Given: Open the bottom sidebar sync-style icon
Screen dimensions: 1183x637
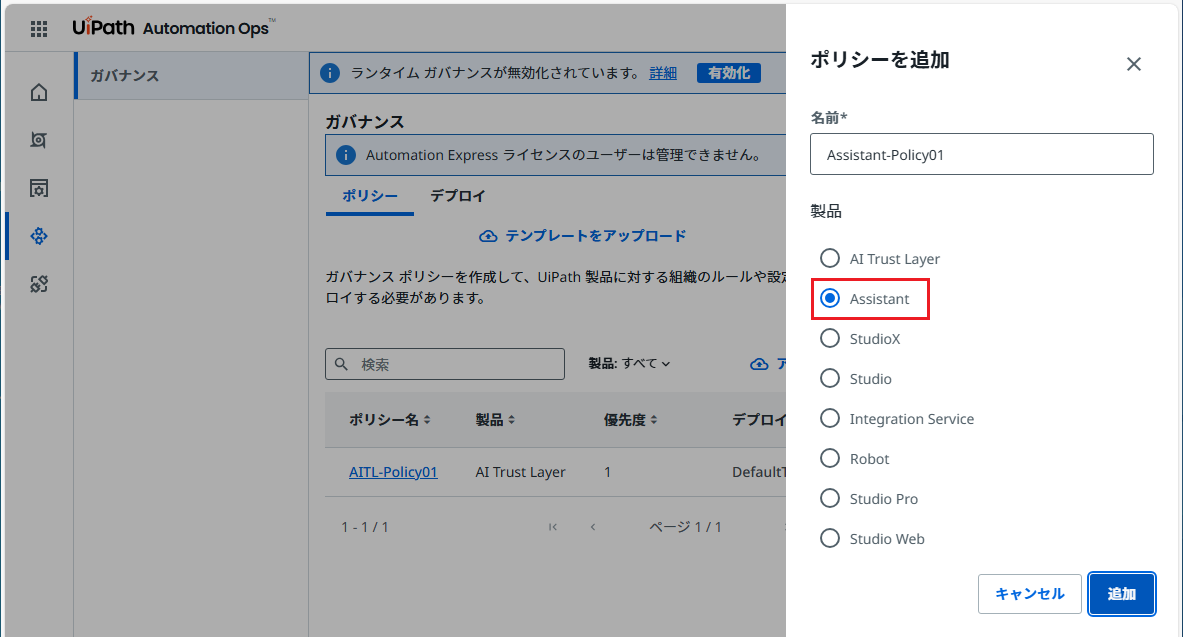Looking at the screenshot, I should [x=38, y=284].
